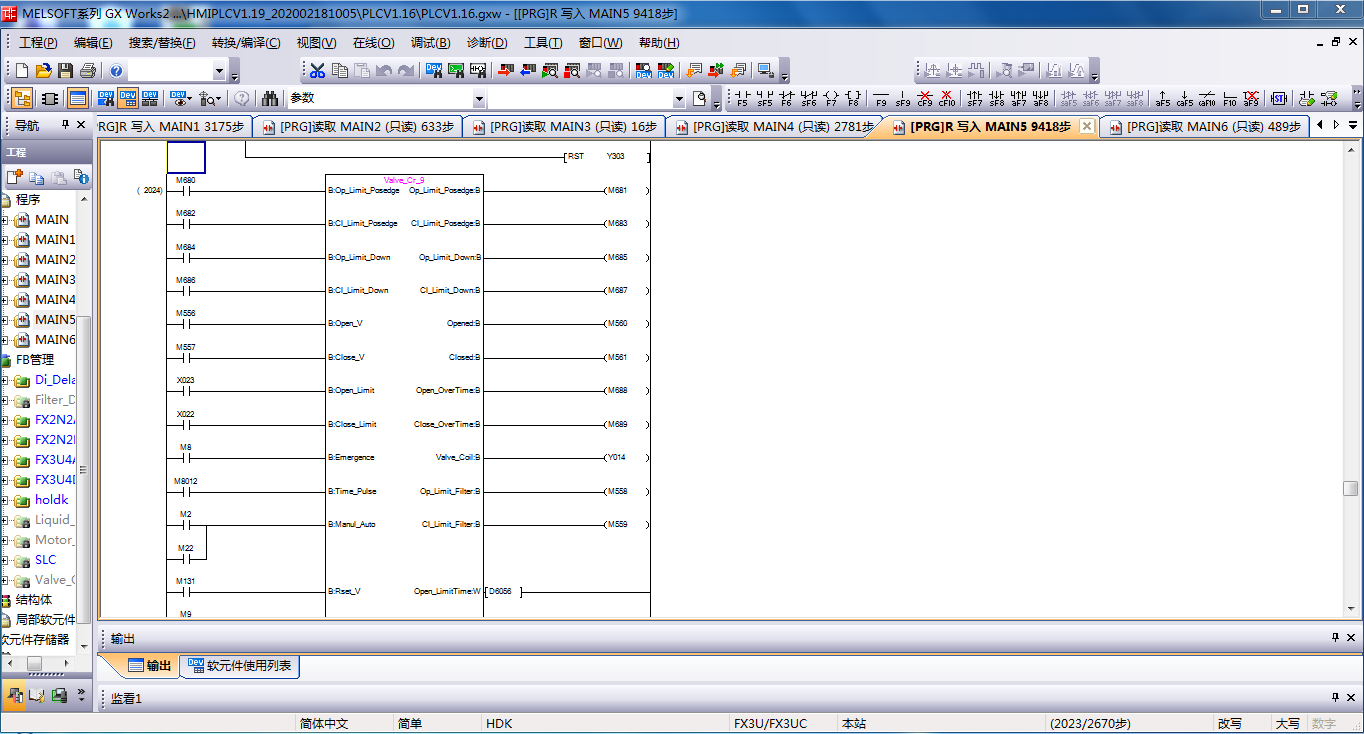Pin the navigation panel

point(66,125)
